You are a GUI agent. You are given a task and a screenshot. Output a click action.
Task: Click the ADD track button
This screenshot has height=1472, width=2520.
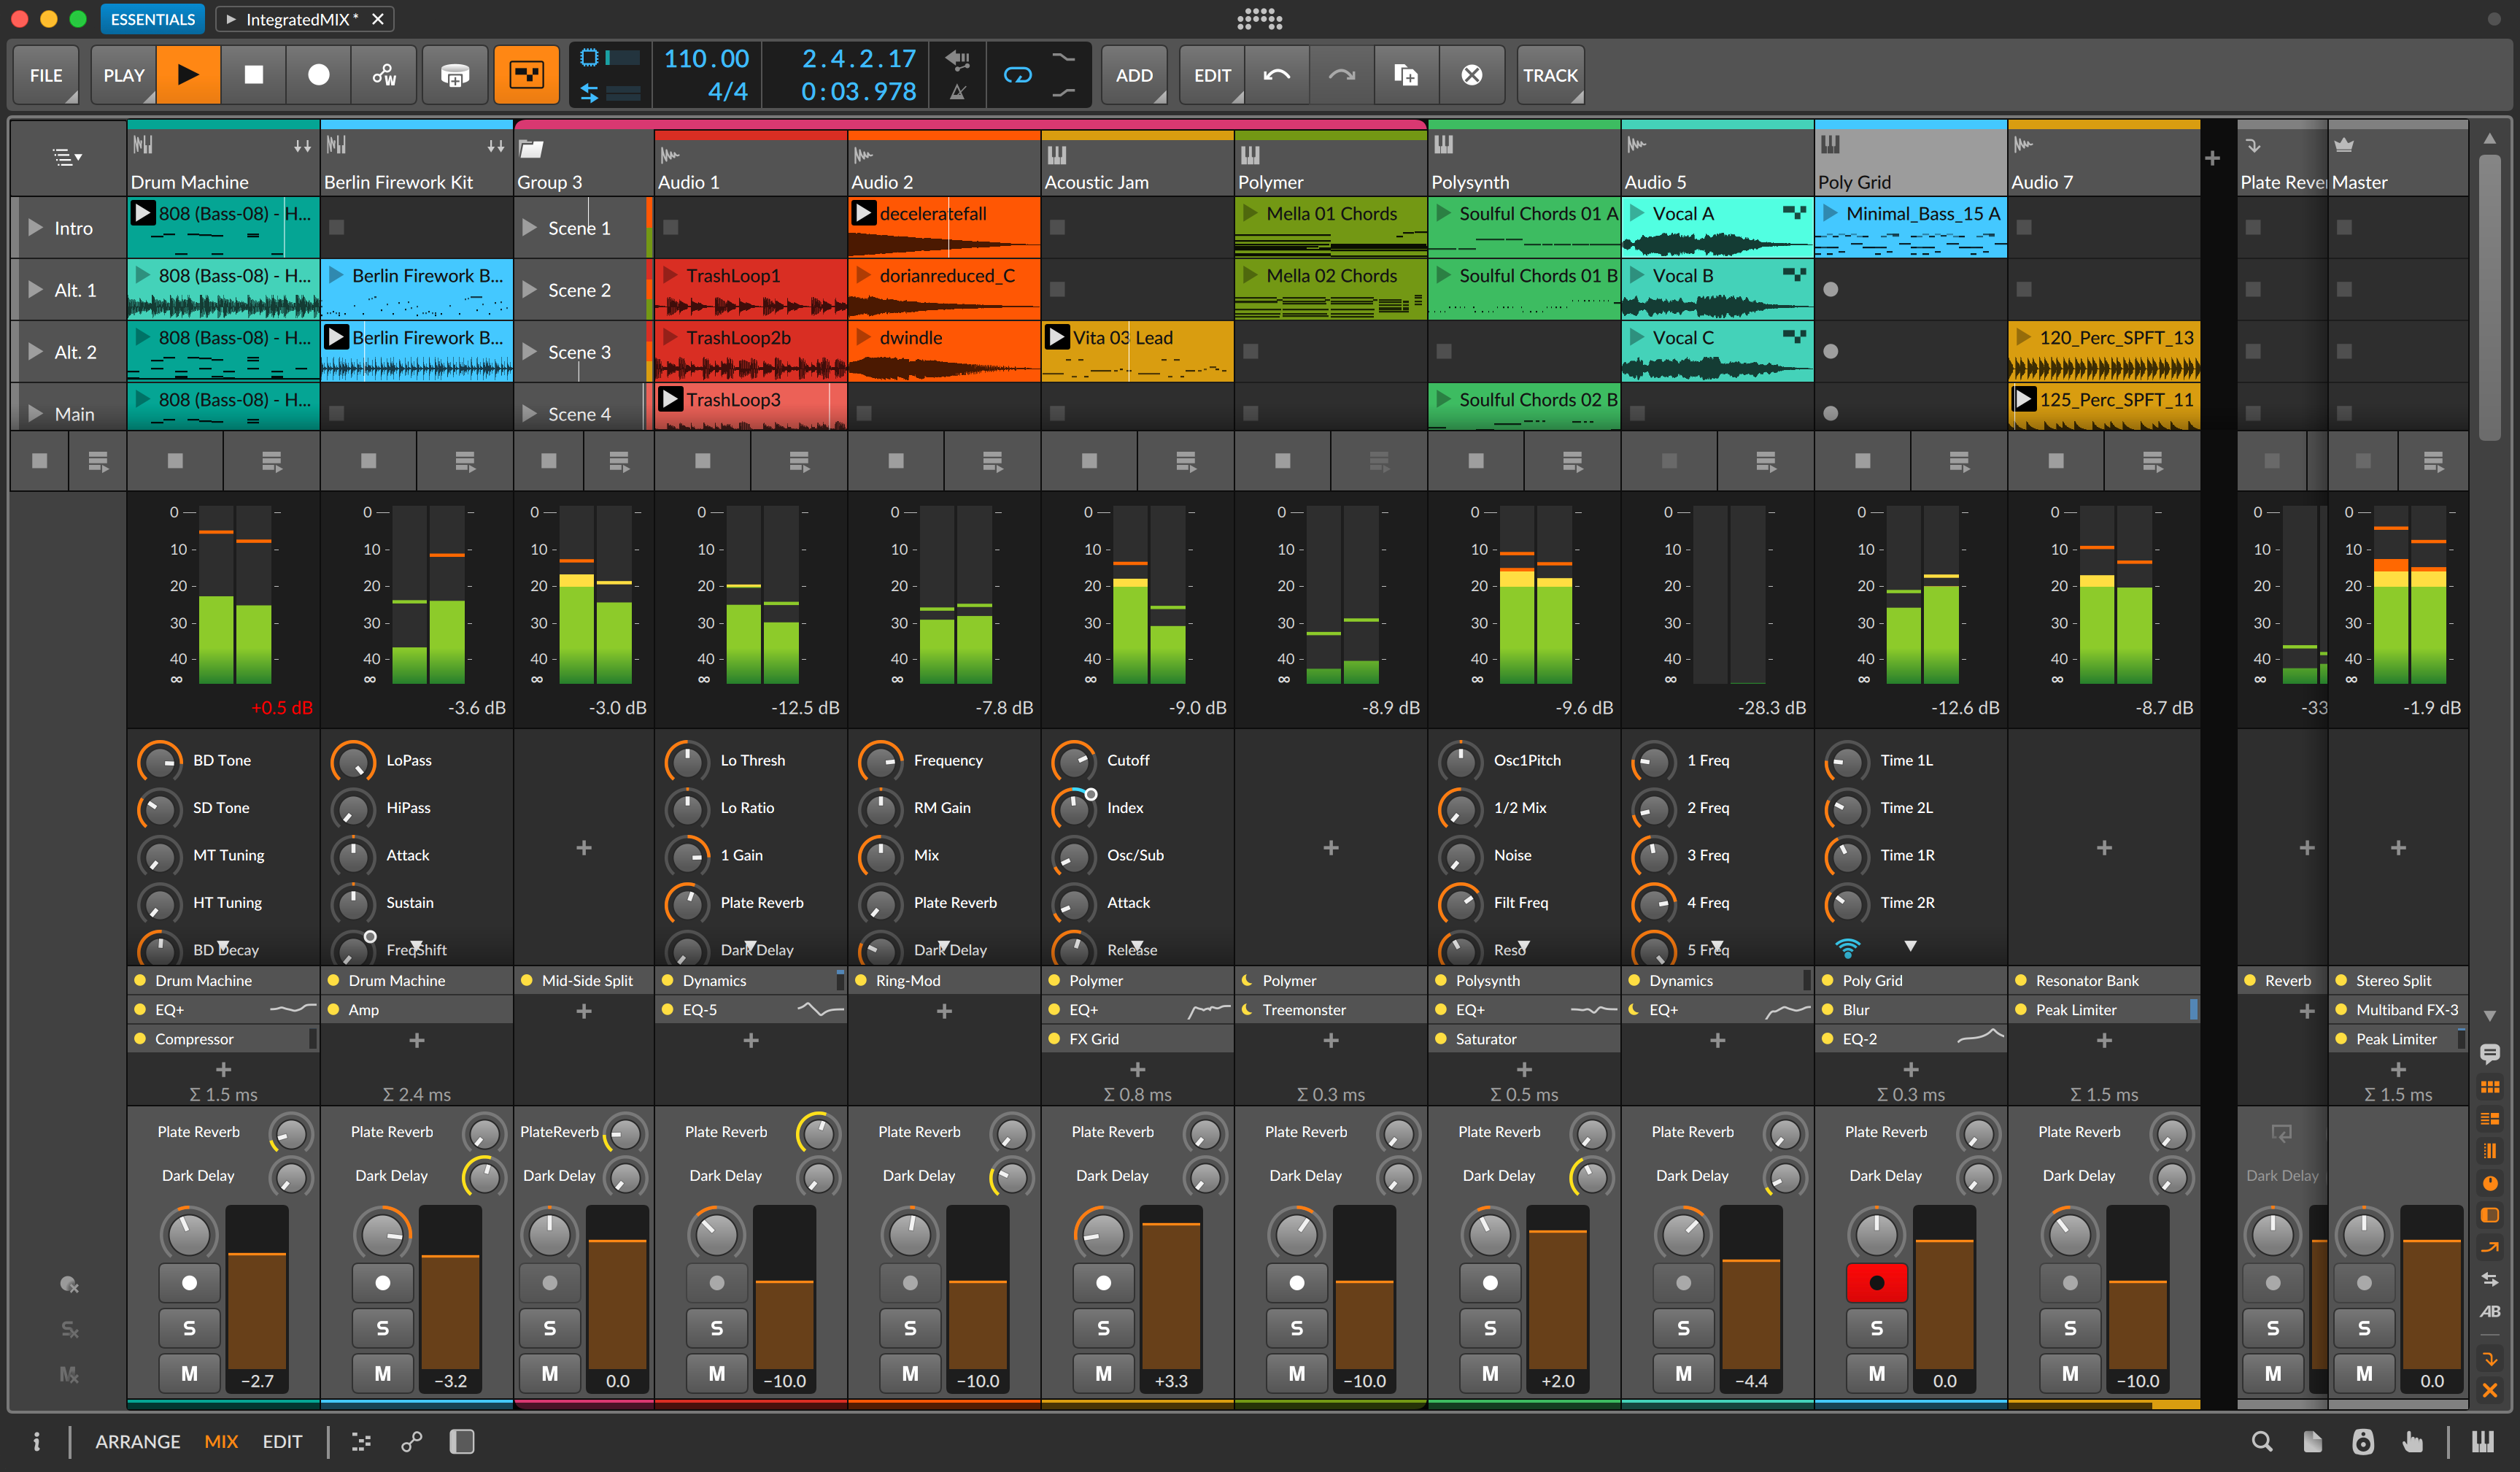(1133, 75)
